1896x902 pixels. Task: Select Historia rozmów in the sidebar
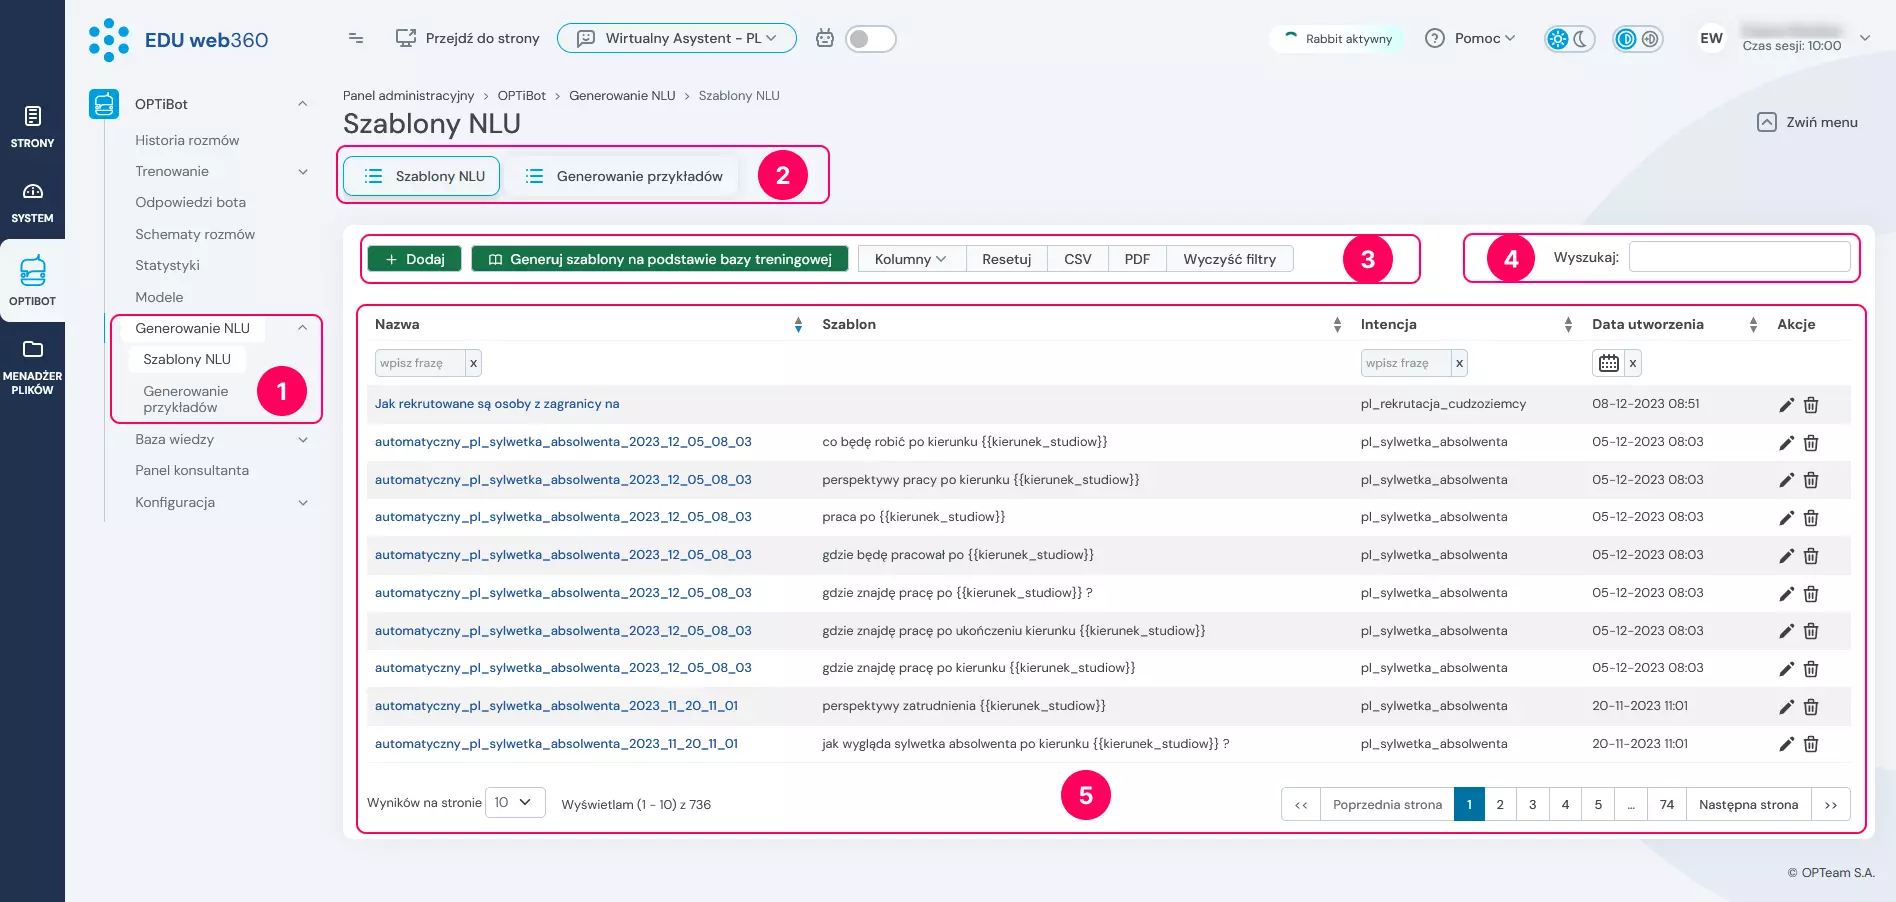click(187, 140)
